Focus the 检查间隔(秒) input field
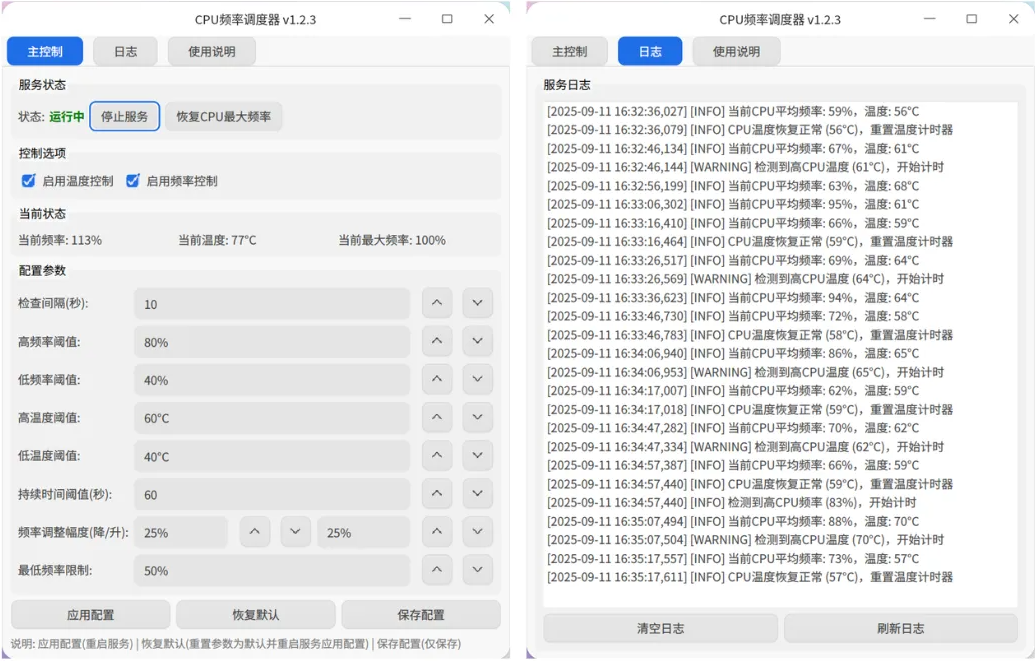The width and height of the screenshot is (1035, 661). pyautogui.click(x=272, y=304)
